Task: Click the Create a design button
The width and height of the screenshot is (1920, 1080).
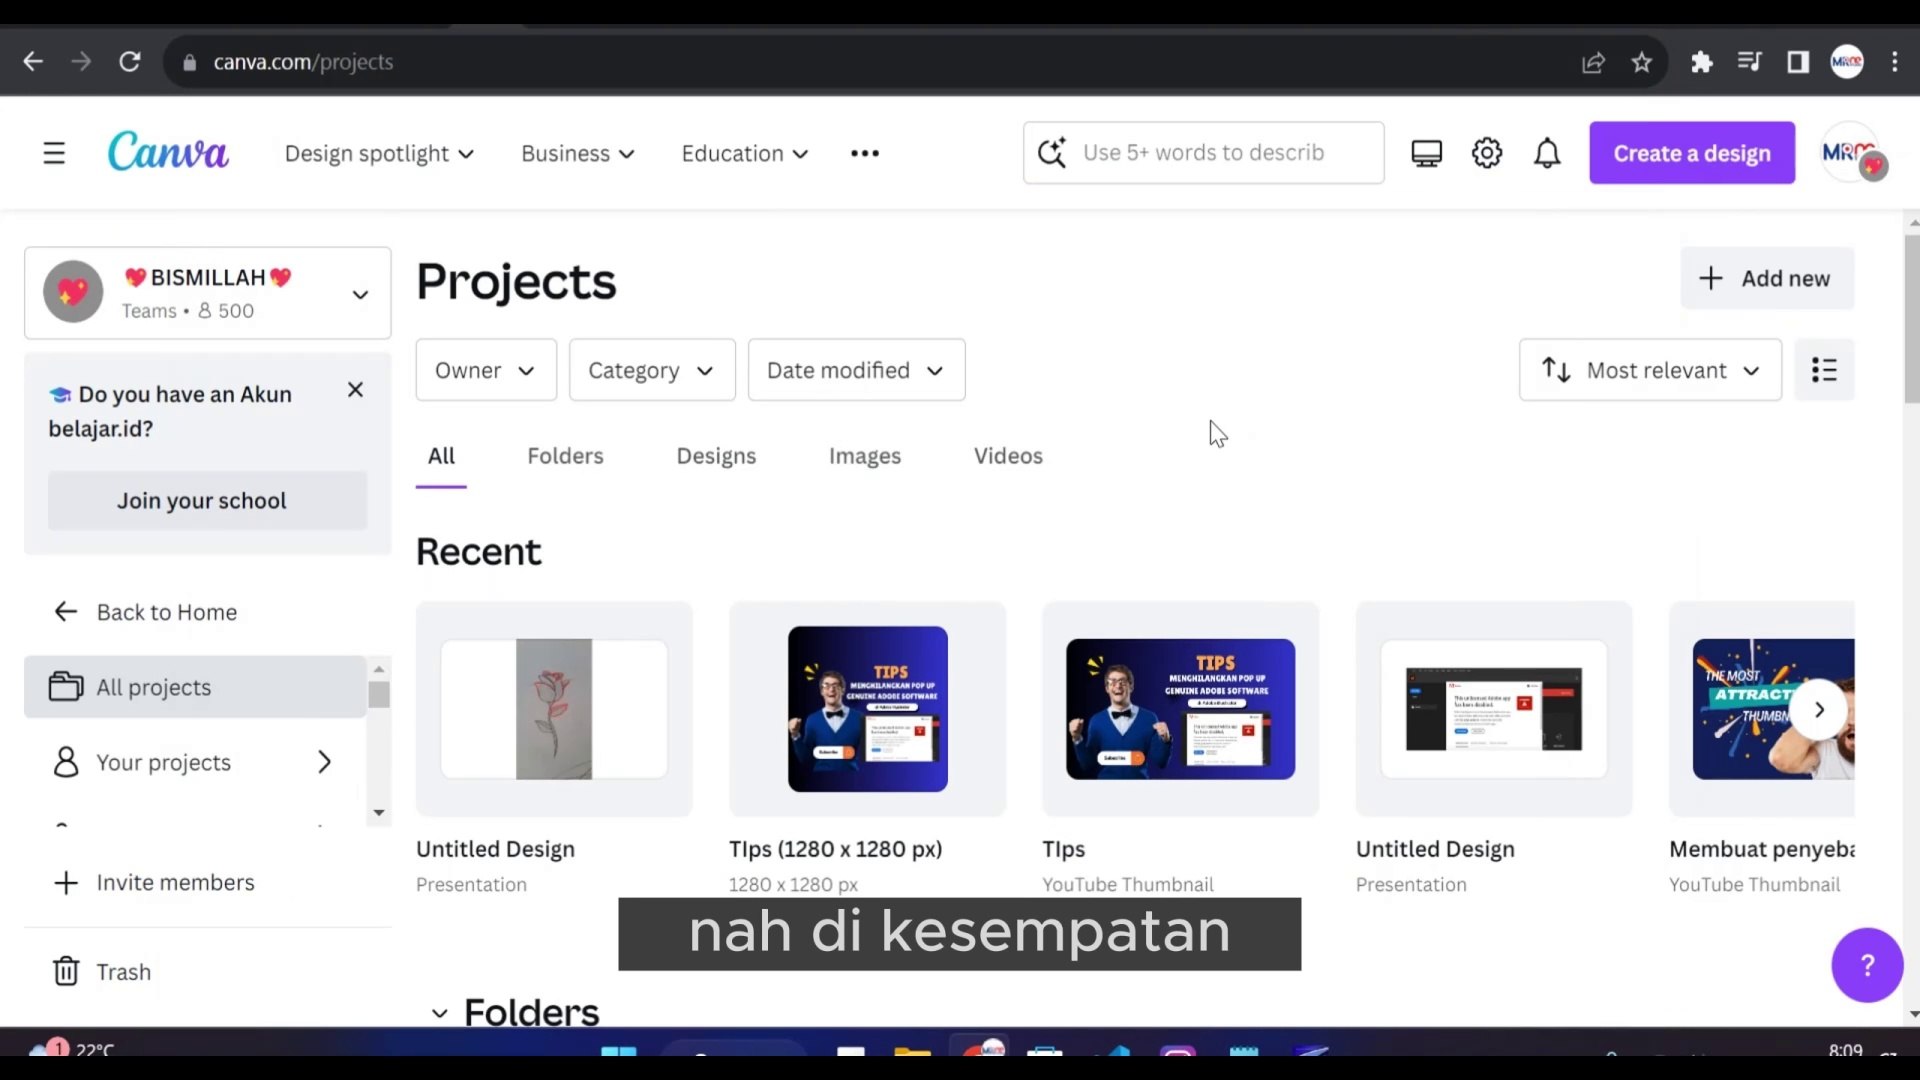Action: pyautogui.click(x=1691, y=152)
